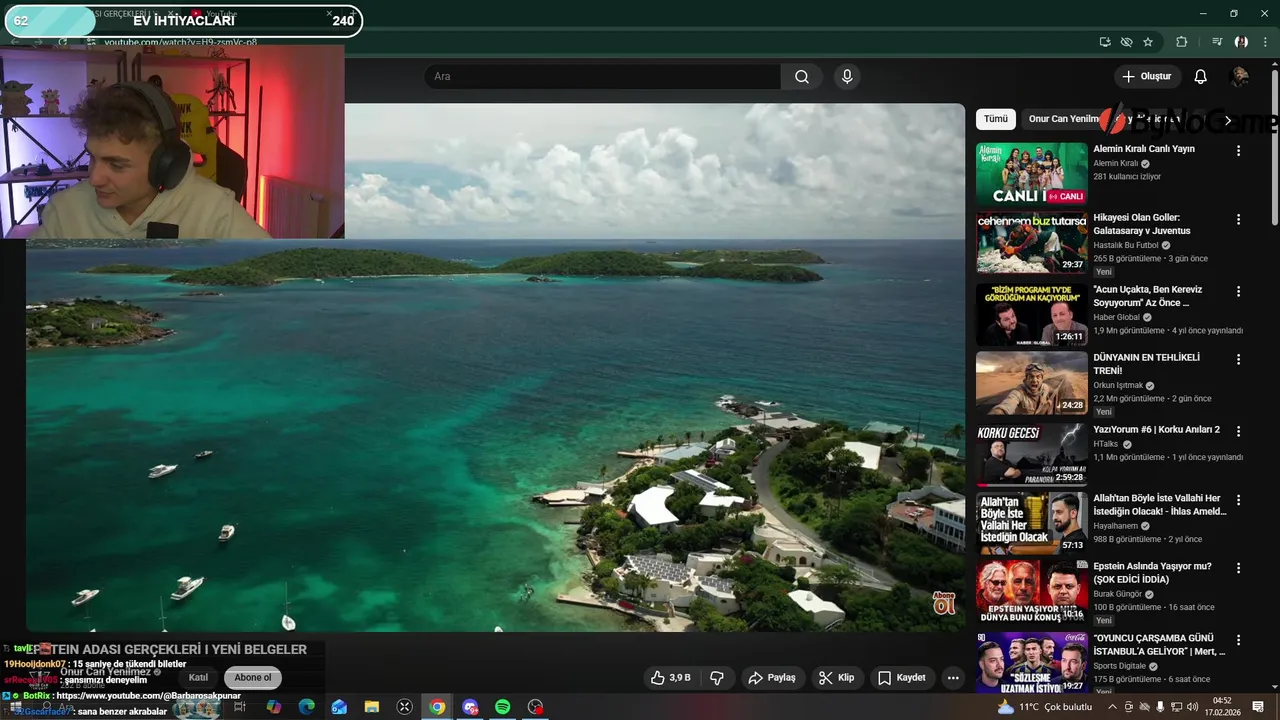The image size is (1280, 720).
Task: Start voice search with microphone icon
Action: point(847,77)
